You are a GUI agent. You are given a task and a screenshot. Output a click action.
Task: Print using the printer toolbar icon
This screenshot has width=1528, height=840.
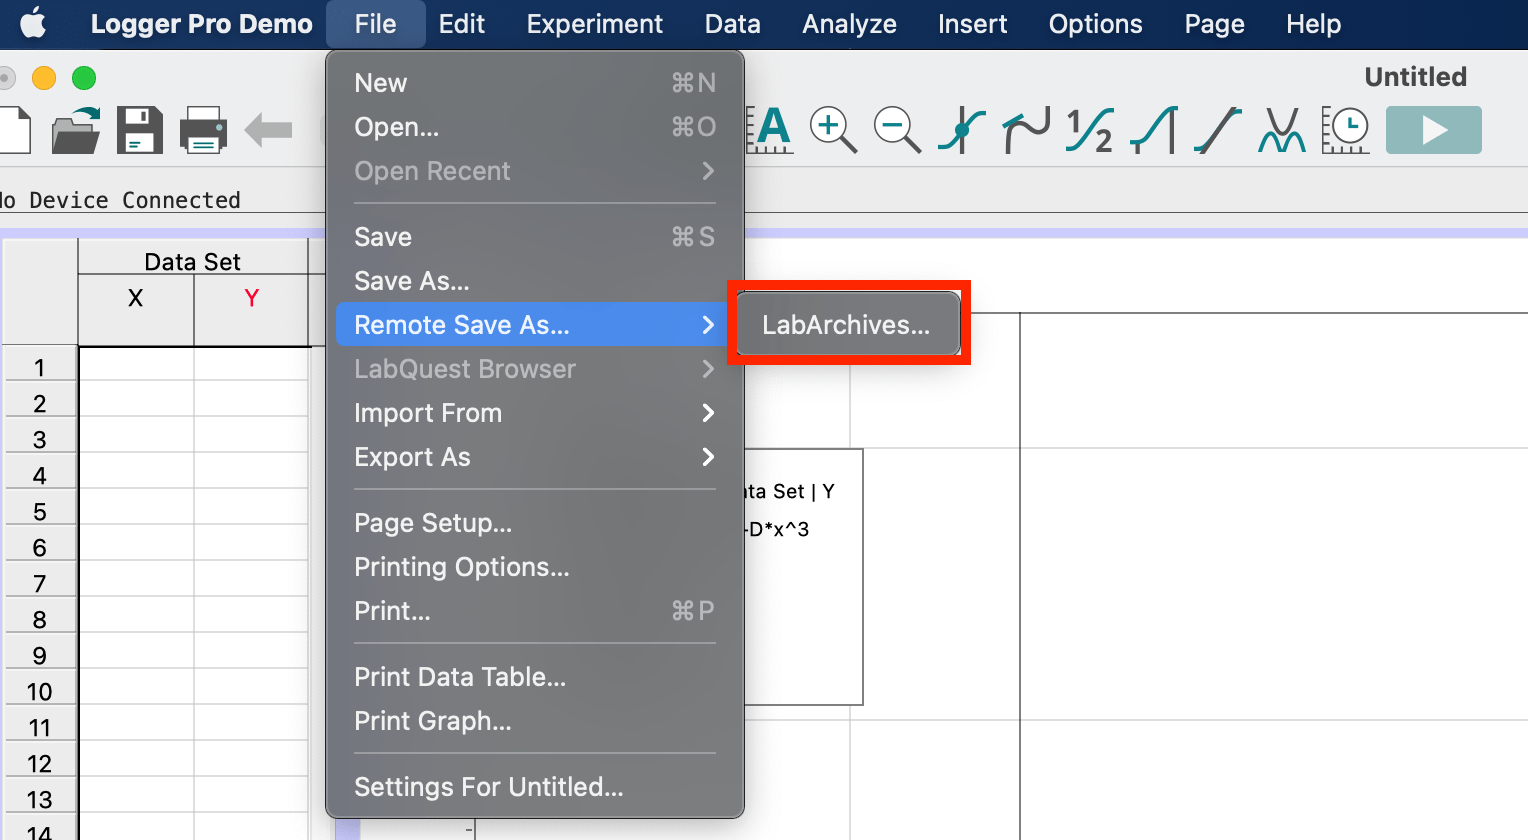(x=203, y=130)
